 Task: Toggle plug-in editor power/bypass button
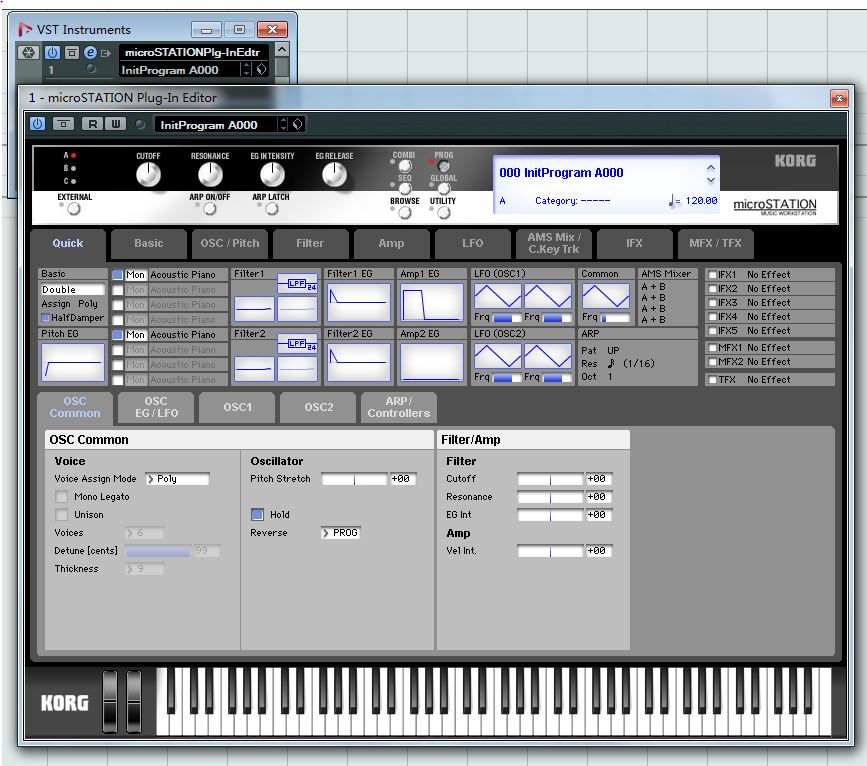[38, 124]
